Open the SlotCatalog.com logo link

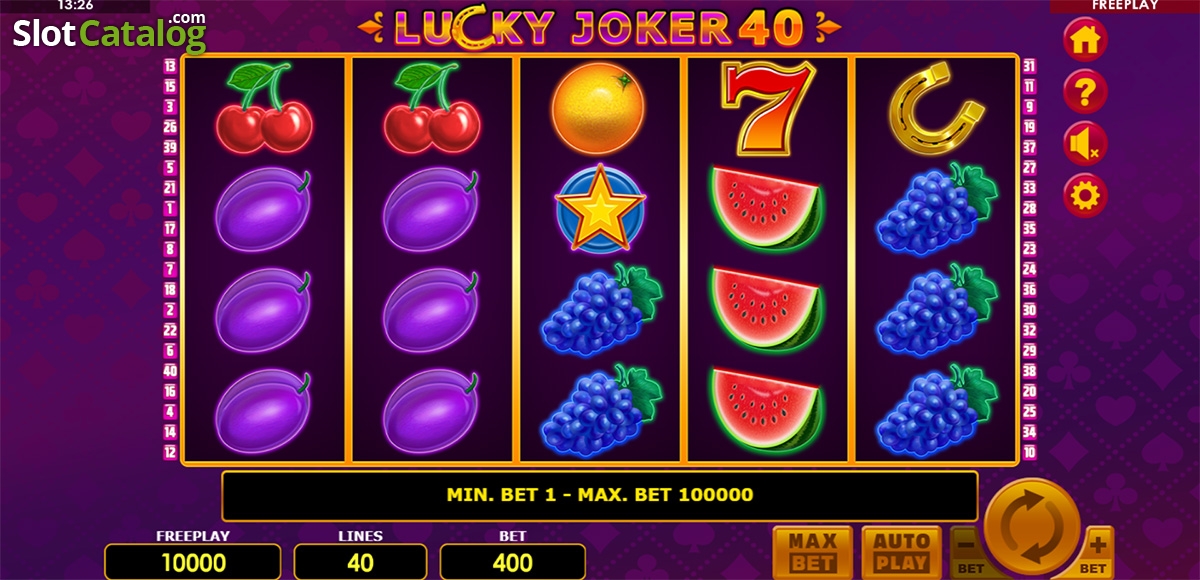pos(110,32)
